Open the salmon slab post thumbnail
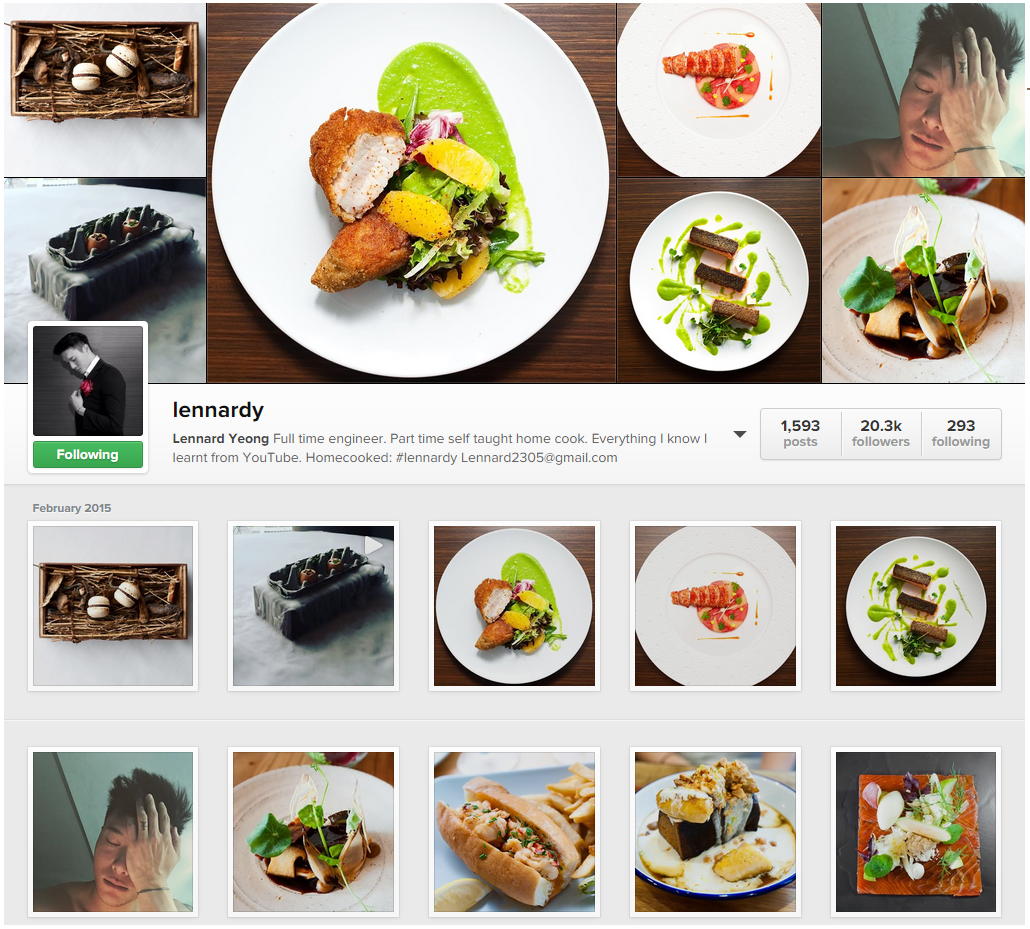Screen dimensions: 1030x929 pyautogui.click(x=916, y=832)
